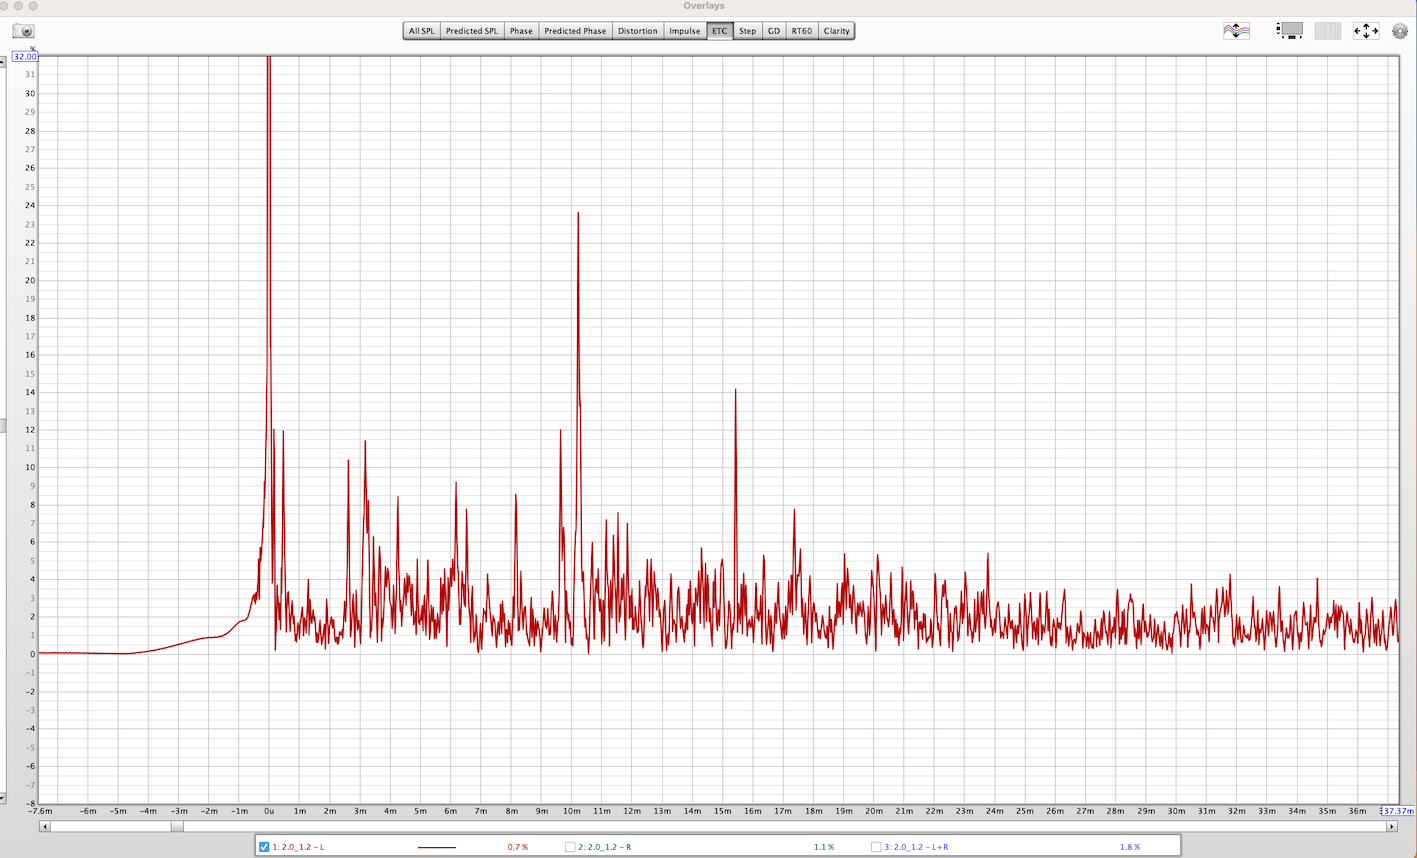Click the red line swatch for trace L

tap(437, 848)
